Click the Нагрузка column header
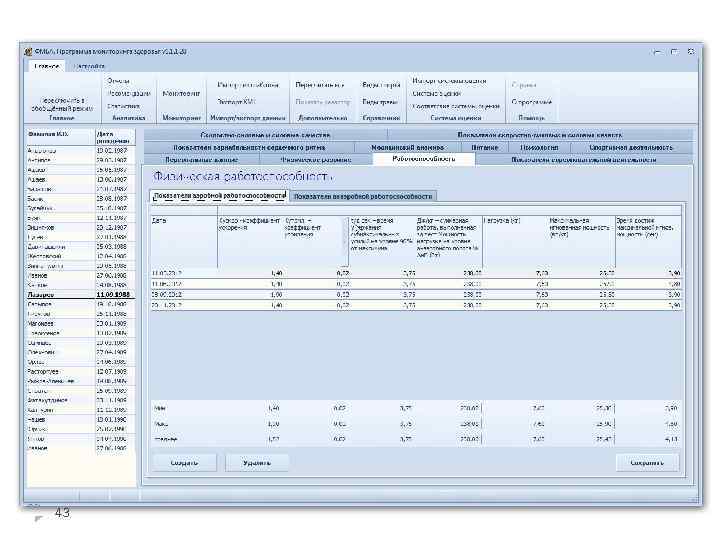Viewport: 720px width, 540px height. [515, 242]
